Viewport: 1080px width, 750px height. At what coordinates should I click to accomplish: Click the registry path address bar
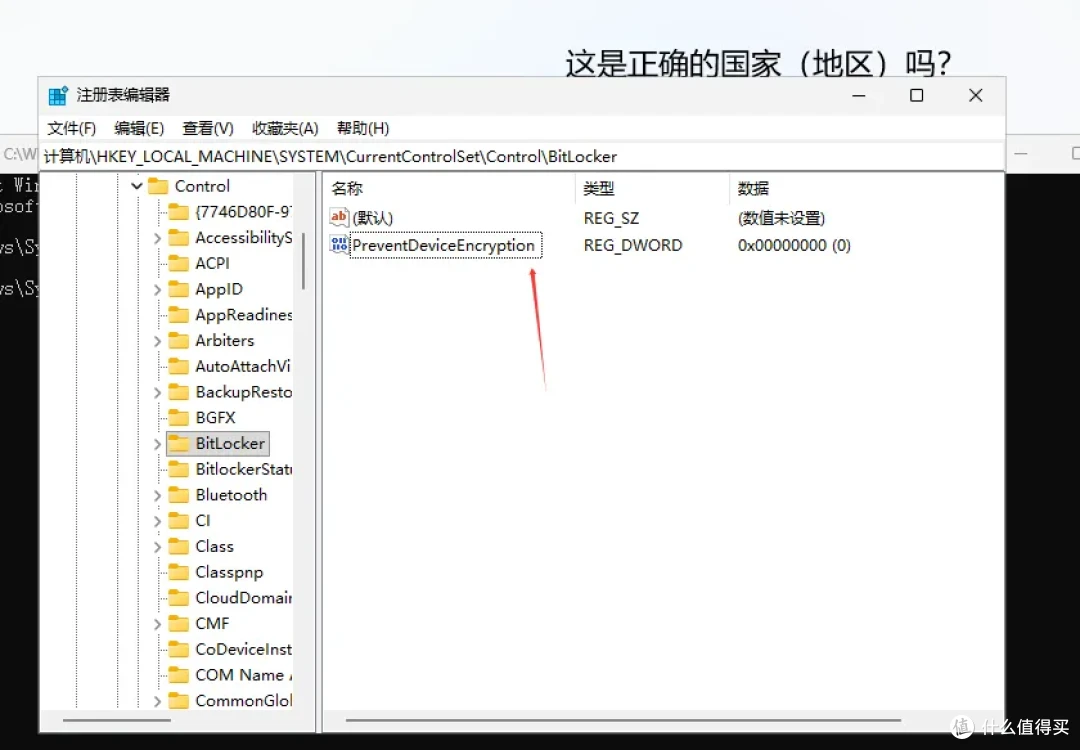point(522,156)
